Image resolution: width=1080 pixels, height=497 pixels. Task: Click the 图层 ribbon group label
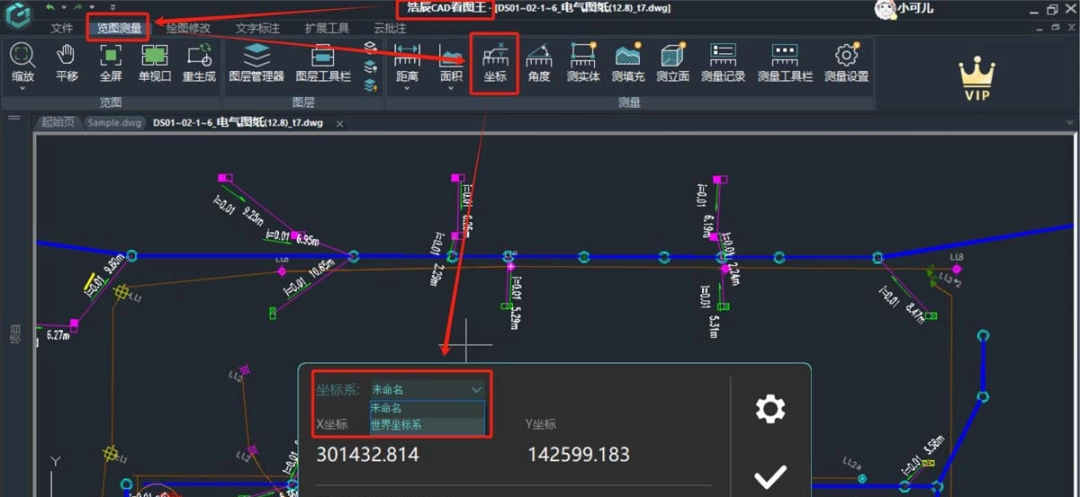[x=303, y=103]
